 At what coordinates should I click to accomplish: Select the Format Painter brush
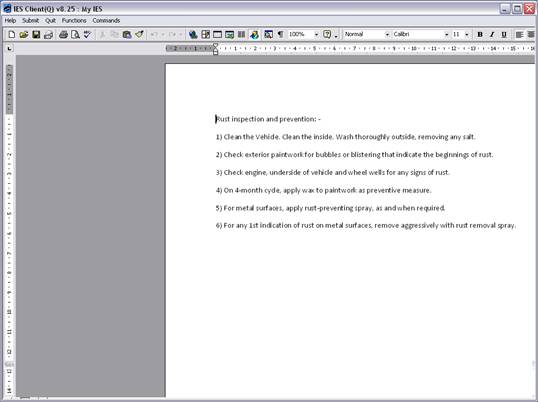point(139,34)
